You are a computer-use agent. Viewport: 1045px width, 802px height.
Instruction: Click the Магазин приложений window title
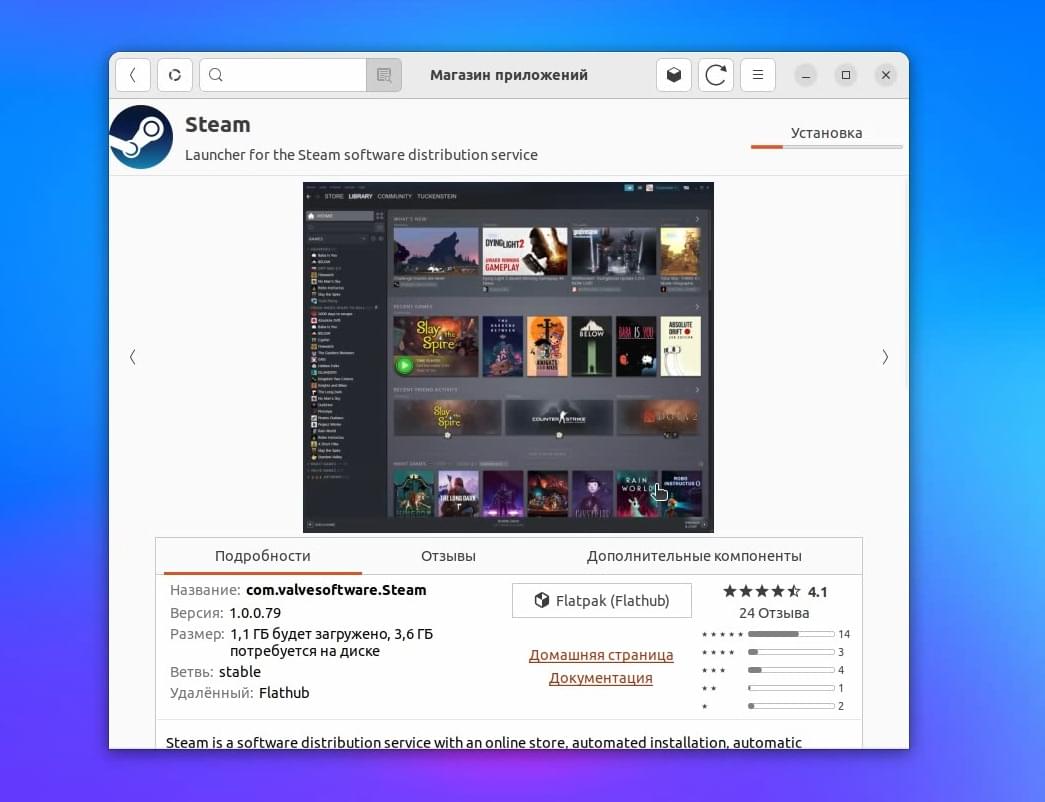tap(509, 75)
